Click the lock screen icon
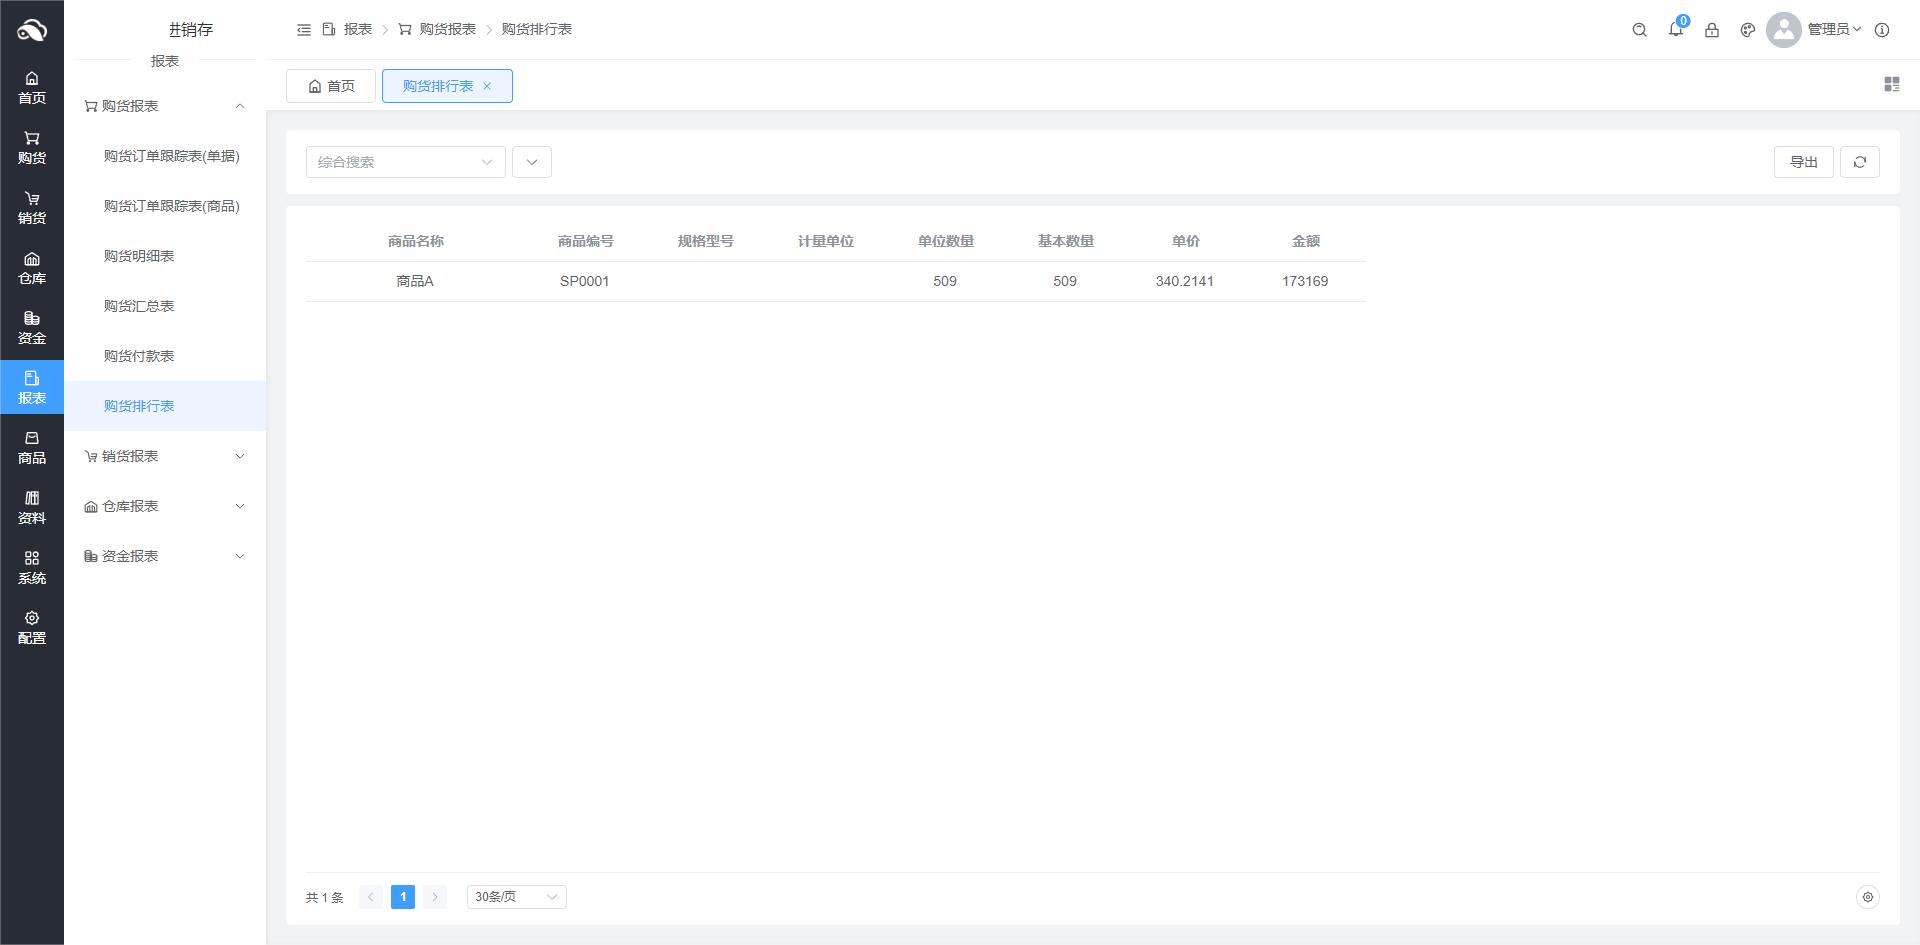The height and width of the screenshot is (945, 1920). coord(1711,30)
